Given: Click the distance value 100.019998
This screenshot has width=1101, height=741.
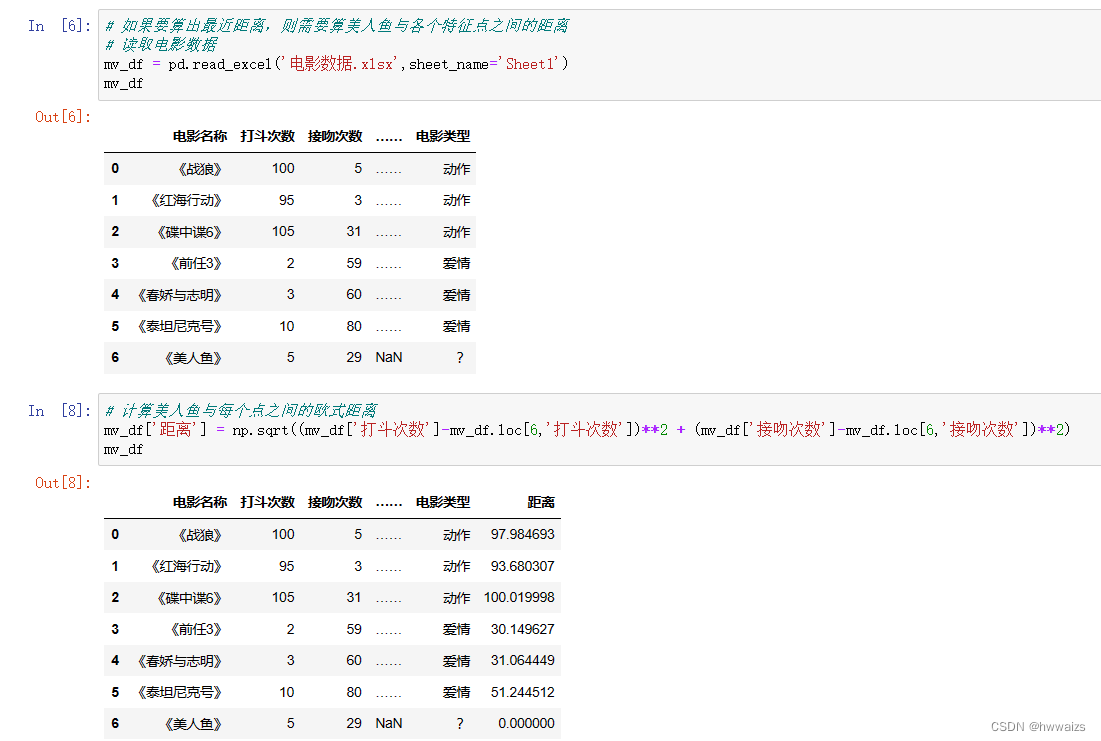Looking at the screenshot, I should (x=519, y=598).
